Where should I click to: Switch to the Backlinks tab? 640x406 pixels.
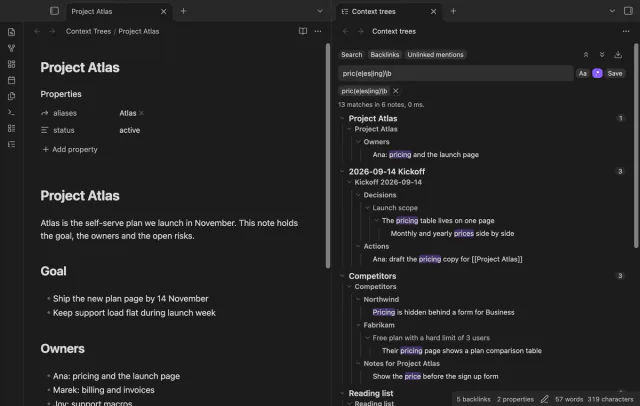384,55
